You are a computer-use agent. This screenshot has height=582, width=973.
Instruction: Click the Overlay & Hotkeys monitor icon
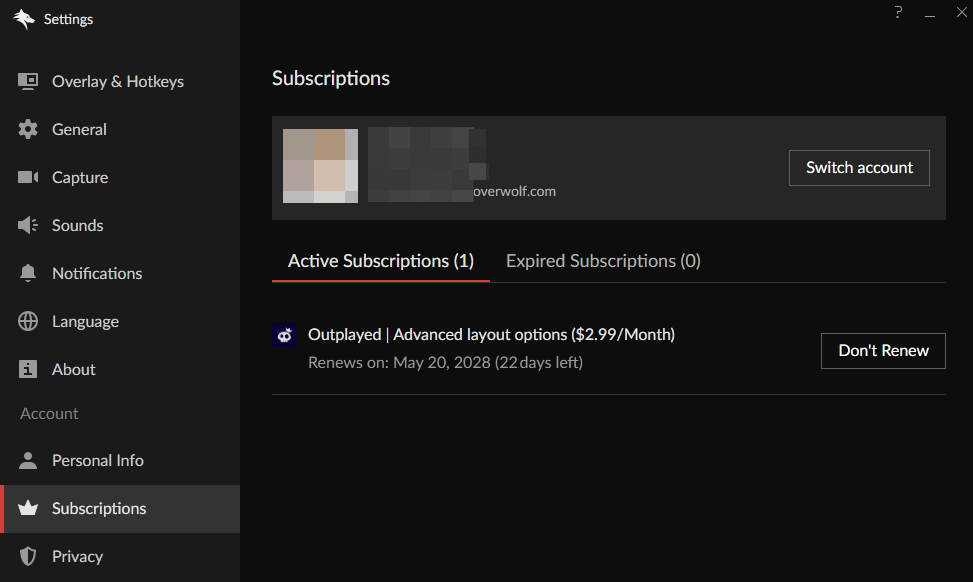point(28,81)
